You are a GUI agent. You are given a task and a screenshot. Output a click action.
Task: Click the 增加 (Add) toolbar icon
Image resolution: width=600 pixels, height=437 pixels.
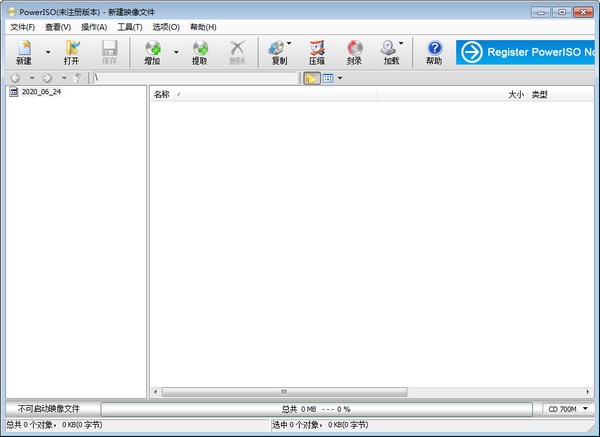tap(152, 52)
